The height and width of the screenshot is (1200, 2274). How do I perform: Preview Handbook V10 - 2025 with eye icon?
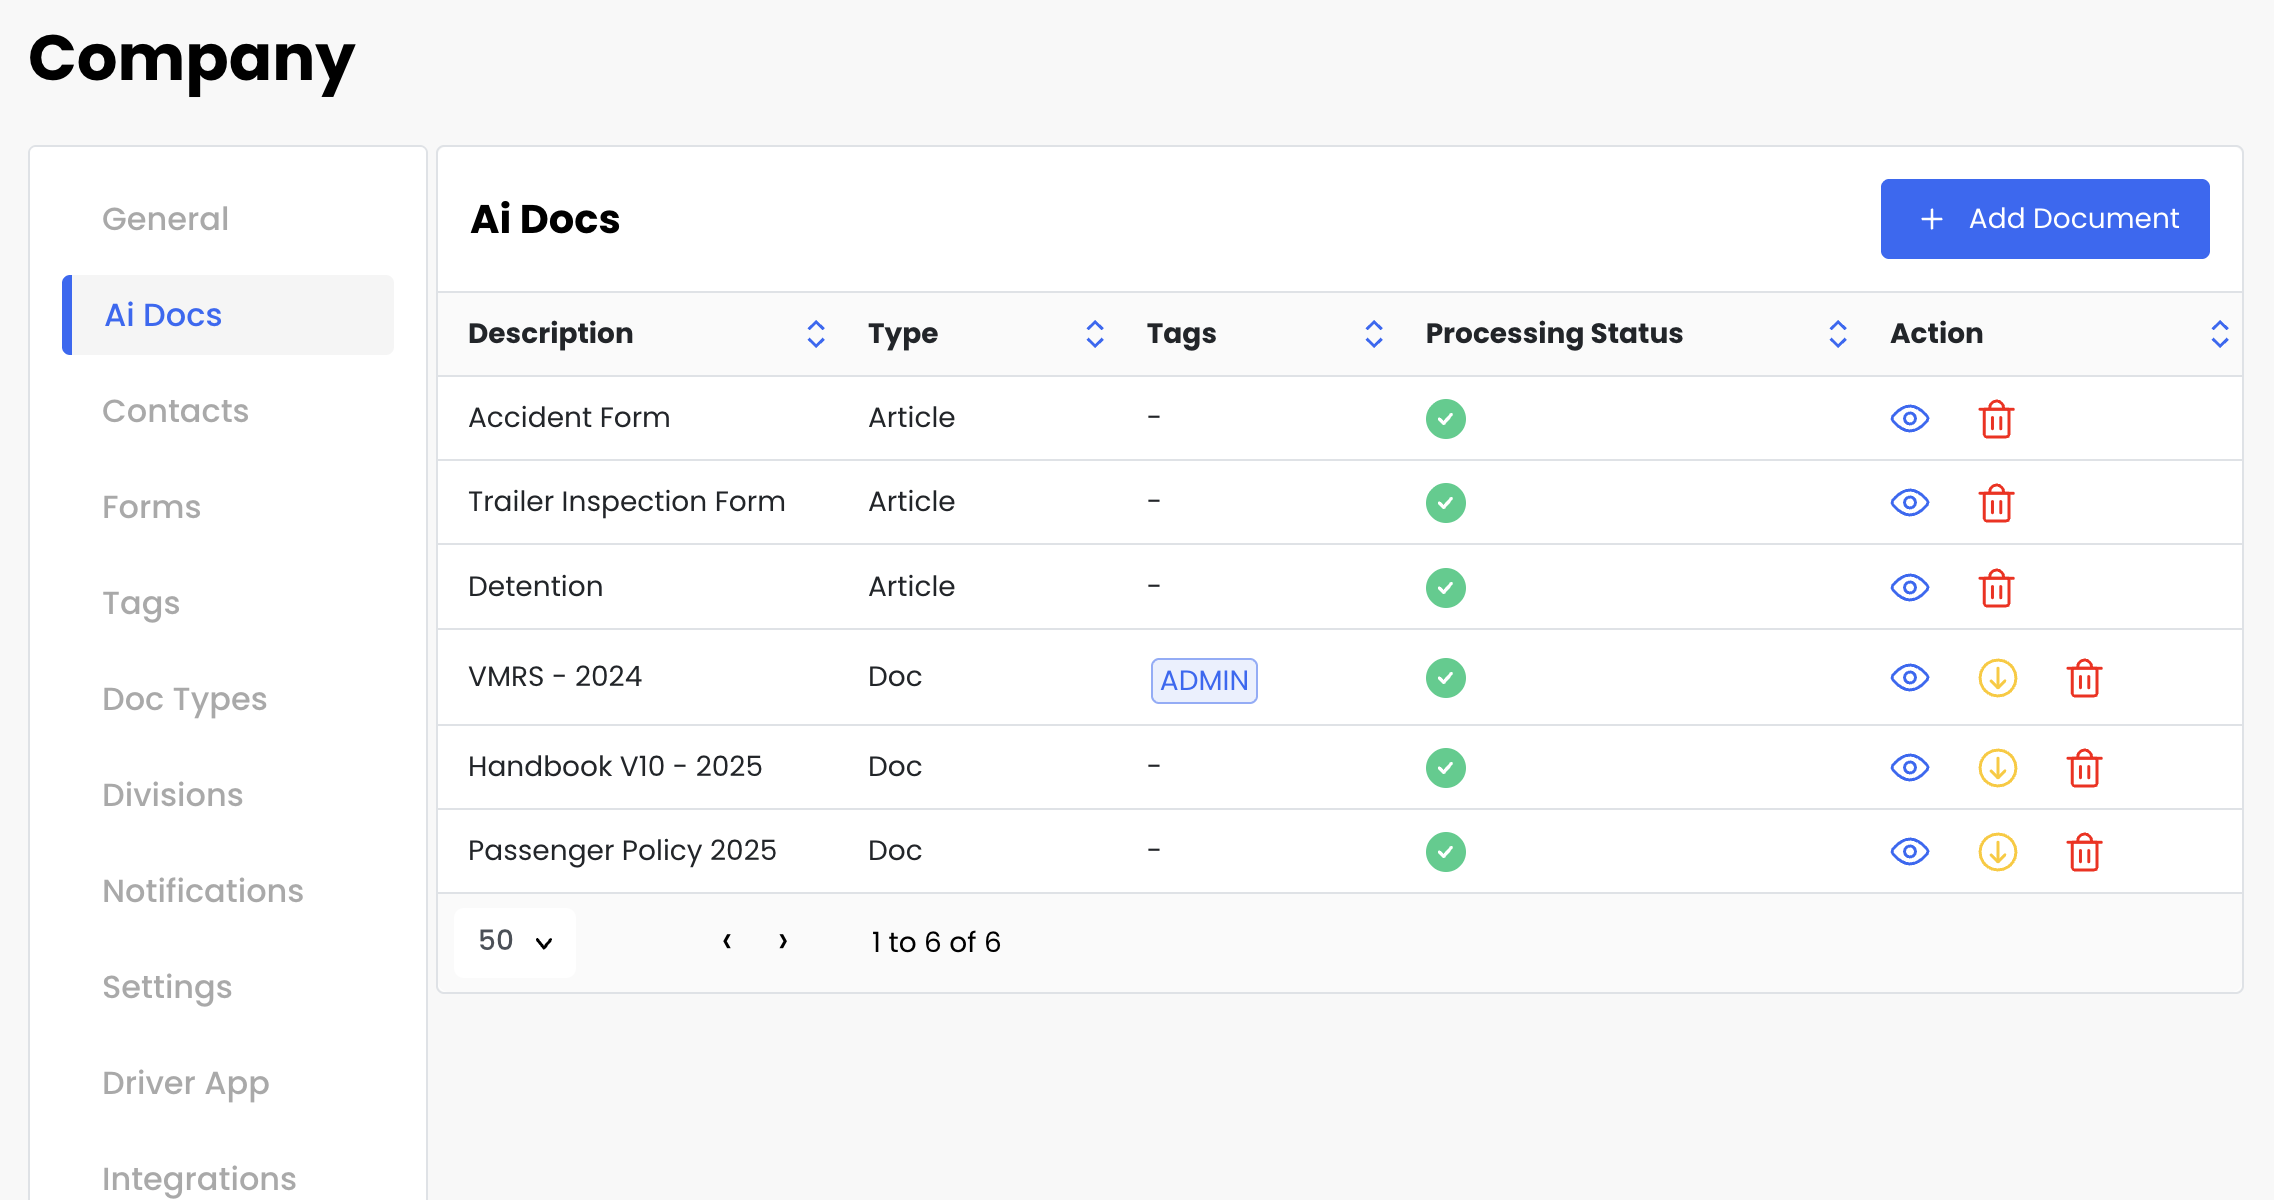tap(1909, 769)
